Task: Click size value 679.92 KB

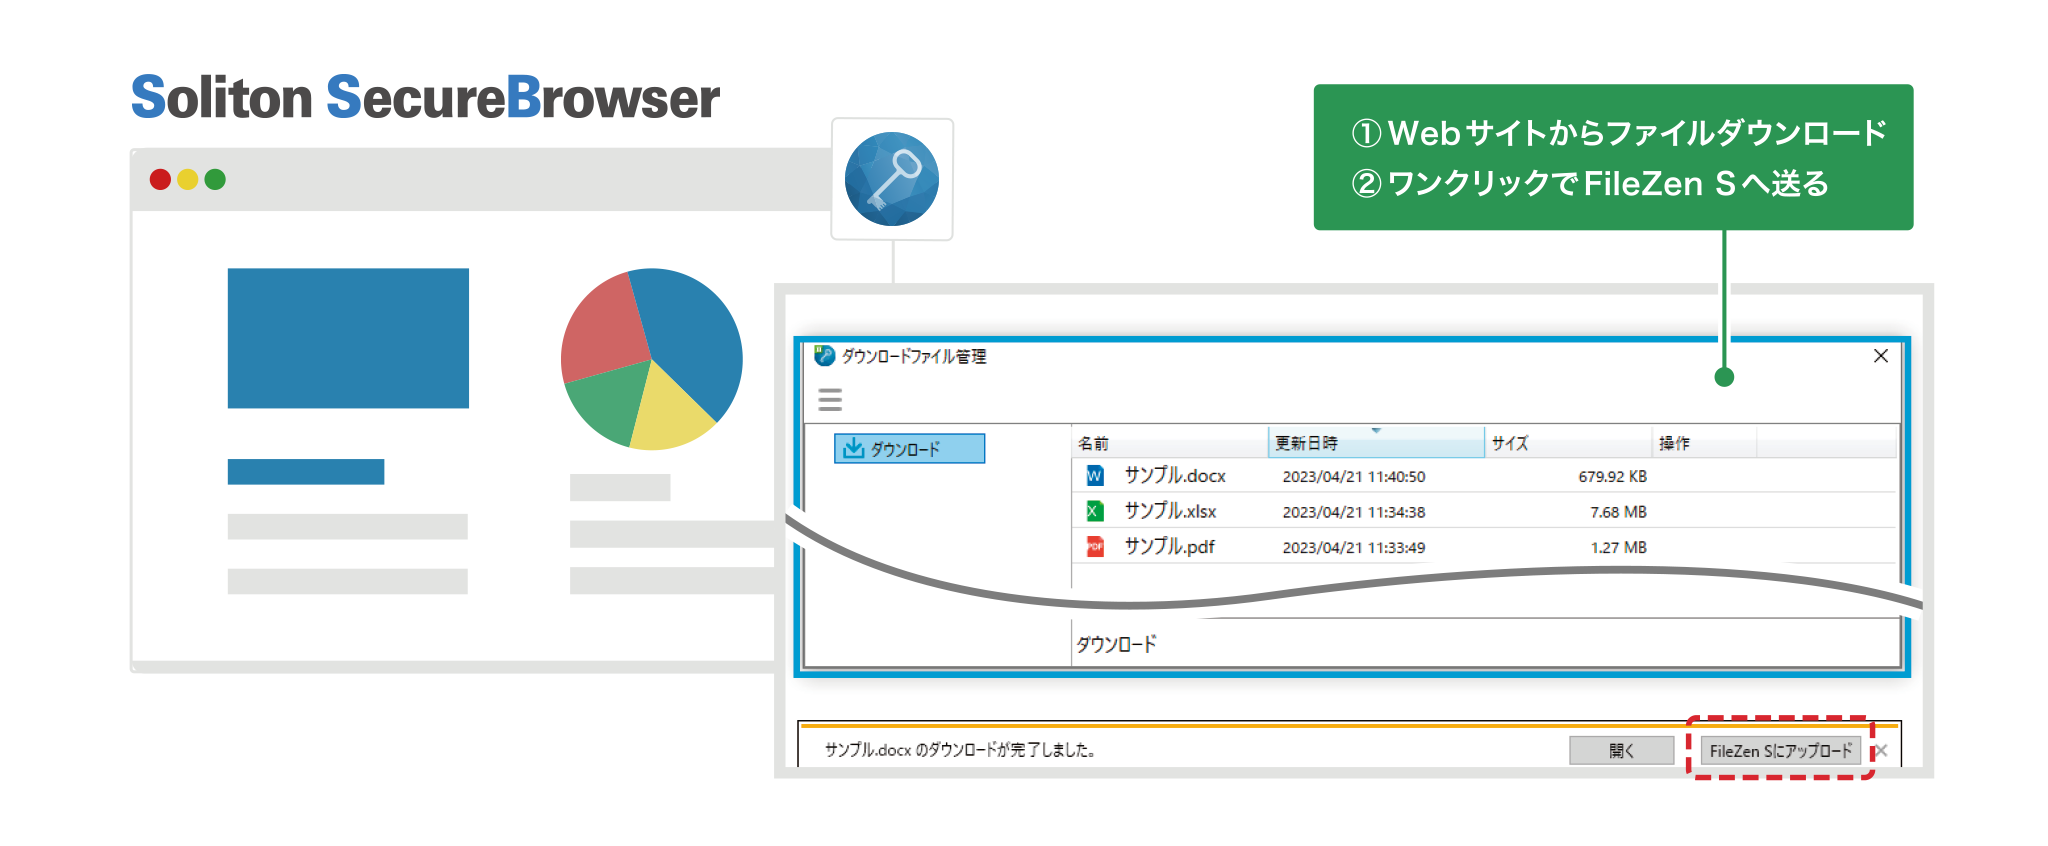Action: point(1612,477)
